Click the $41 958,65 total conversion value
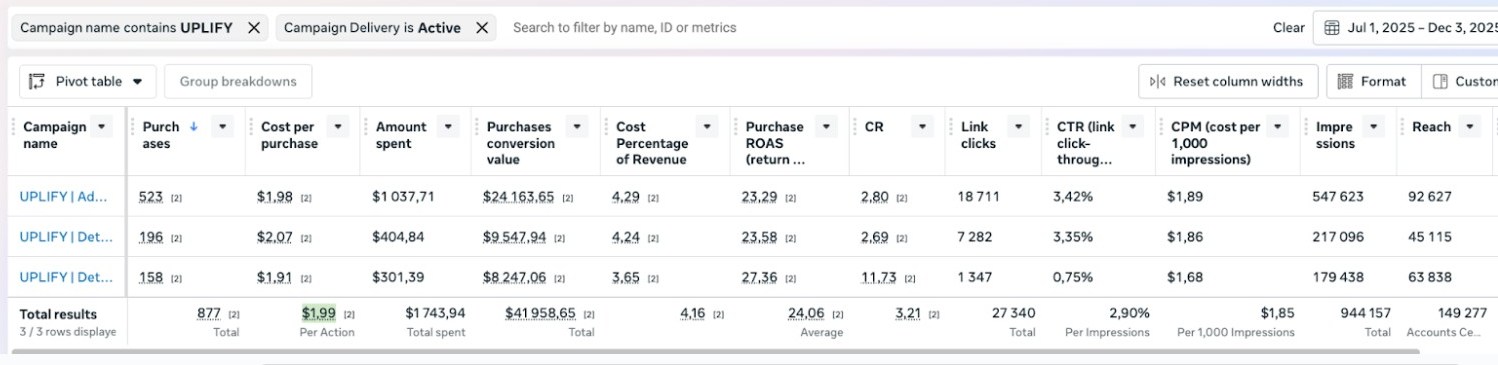The height and width of the screenshot is (365, 1498). pyautogui.click(x=541, y=313)
